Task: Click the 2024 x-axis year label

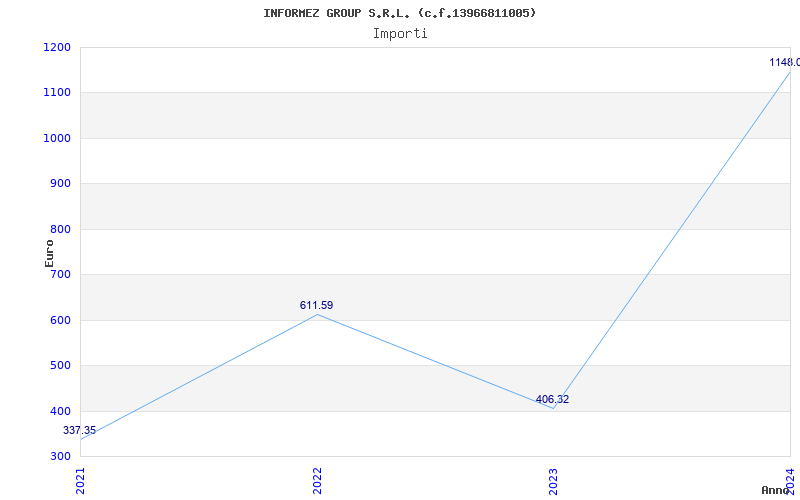Action: point(791,481)
